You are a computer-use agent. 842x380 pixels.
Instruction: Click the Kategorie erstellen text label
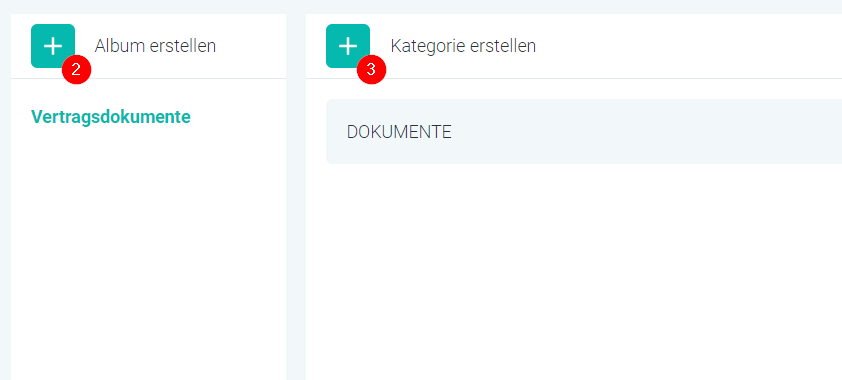pos(463,46)
